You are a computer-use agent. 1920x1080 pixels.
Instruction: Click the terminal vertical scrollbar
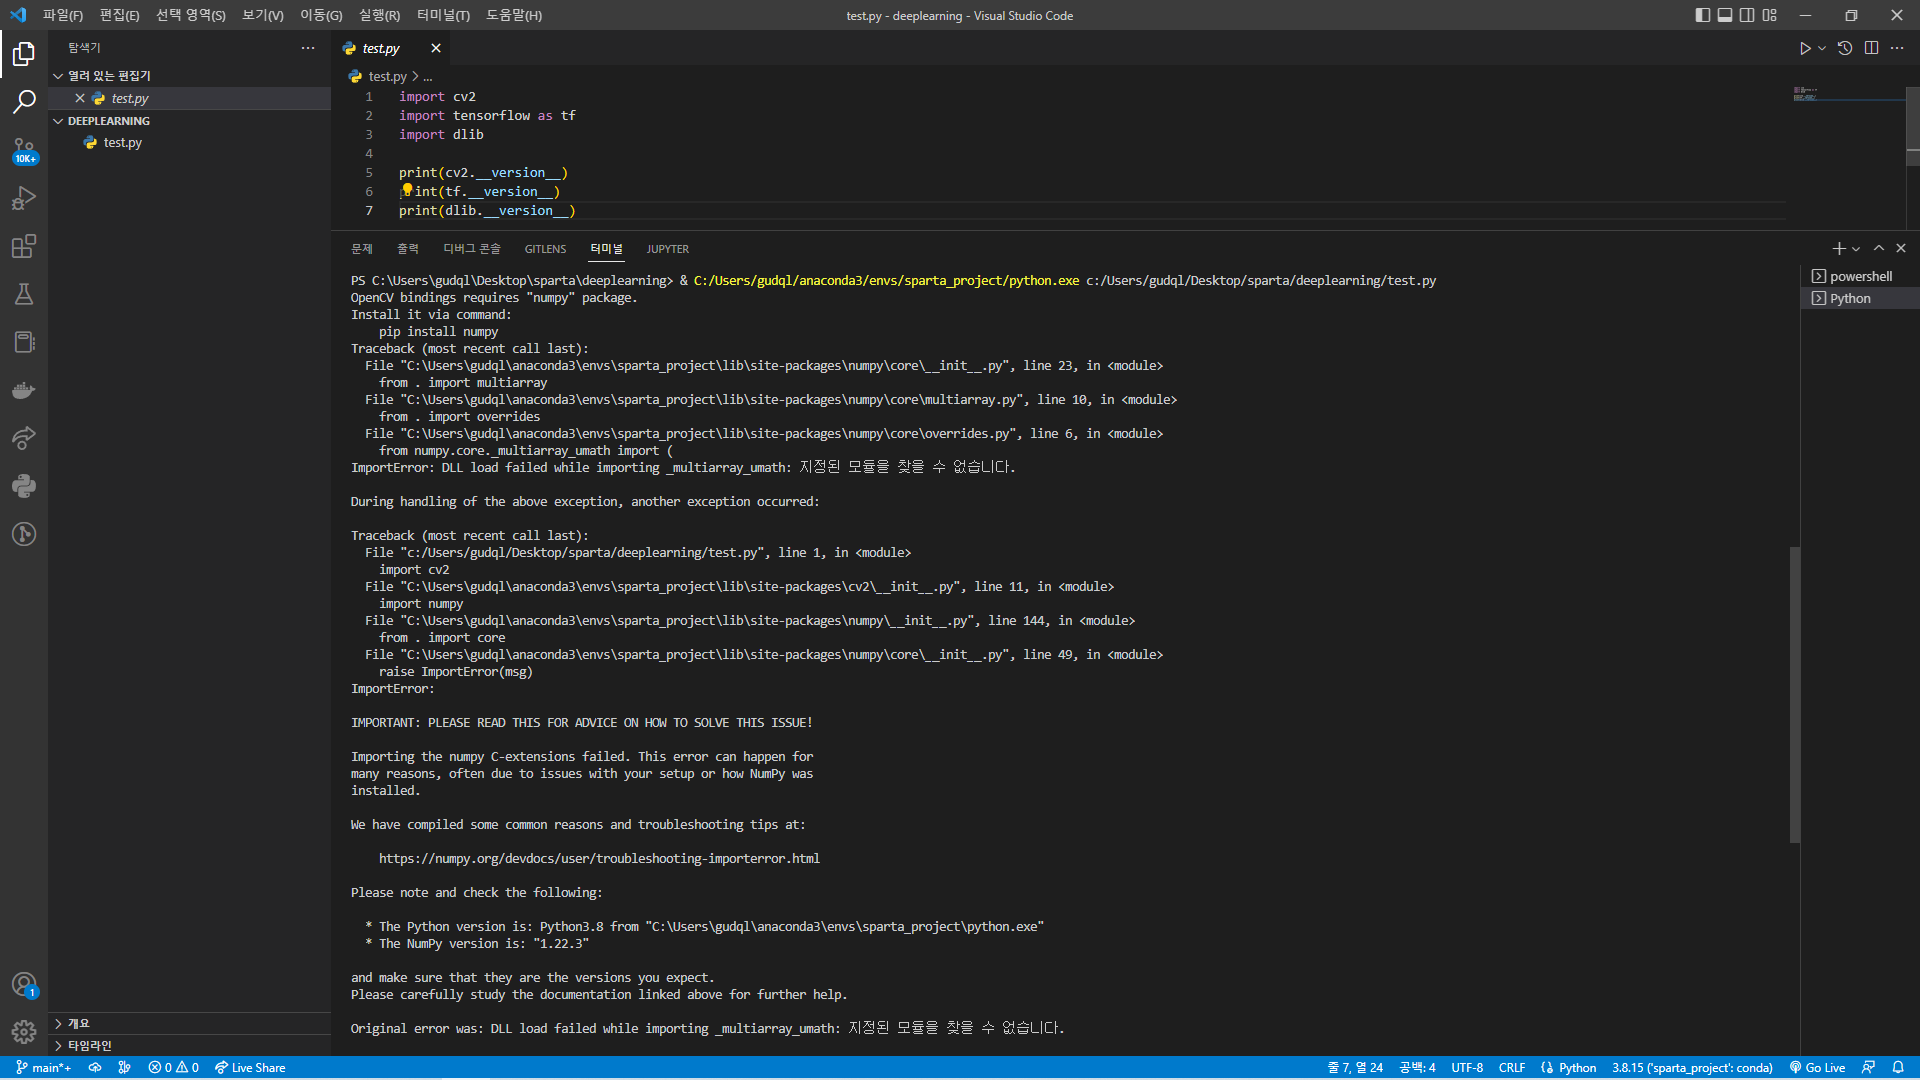point(1795,695)
